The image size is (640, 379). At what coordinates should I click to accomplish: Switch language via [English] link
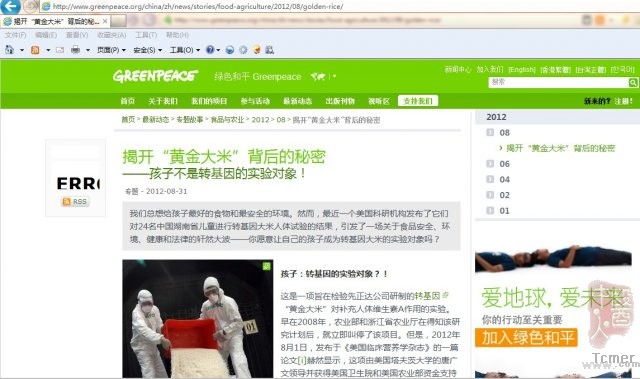[x=522, y=70]
